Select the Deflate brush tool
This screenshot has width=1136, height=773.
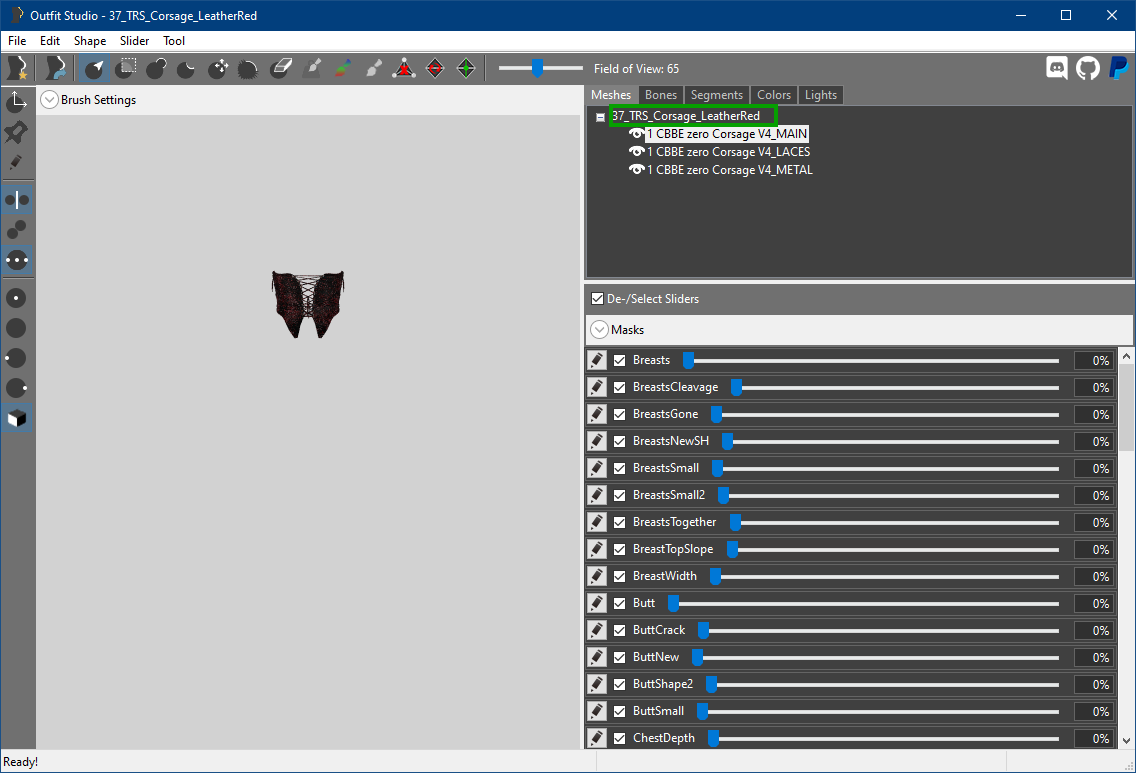tap(187, 68)
